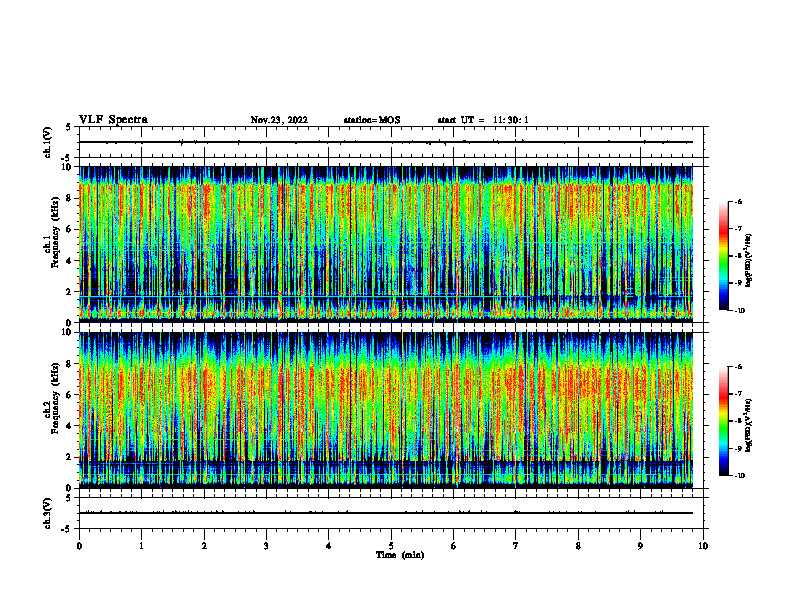This screenshot has height=612, width=792.
Task: Click the '6' frequency tick on ch.1
Action: click(x=69, y=230)
